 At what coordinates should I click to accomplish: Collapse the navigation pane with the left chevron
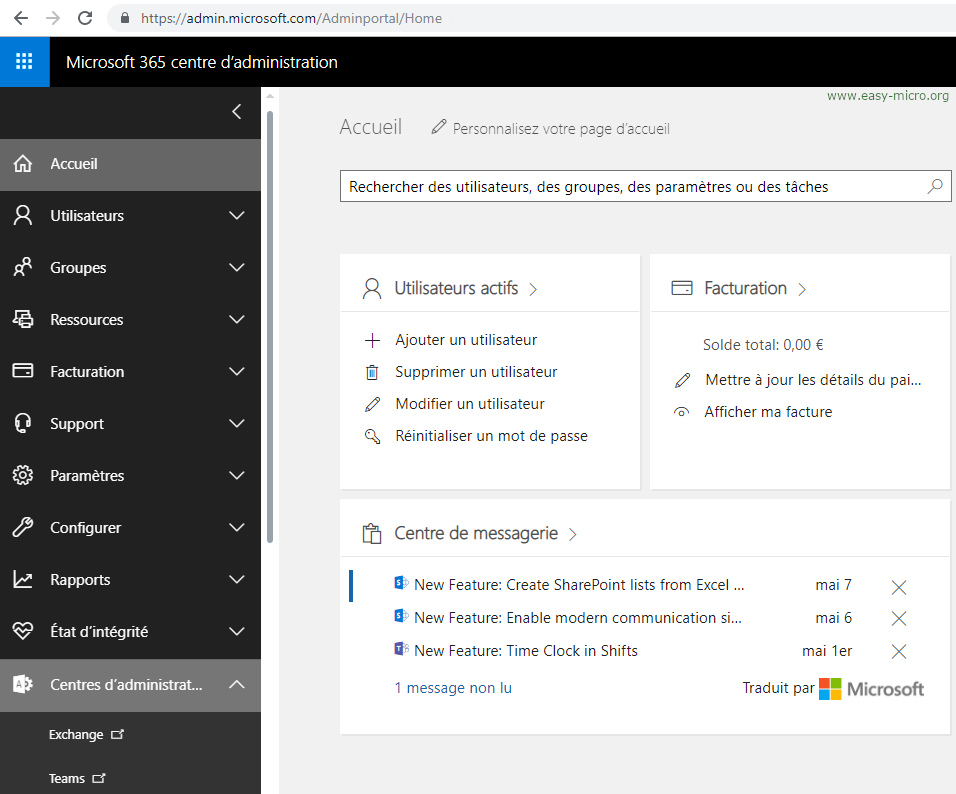237,112
